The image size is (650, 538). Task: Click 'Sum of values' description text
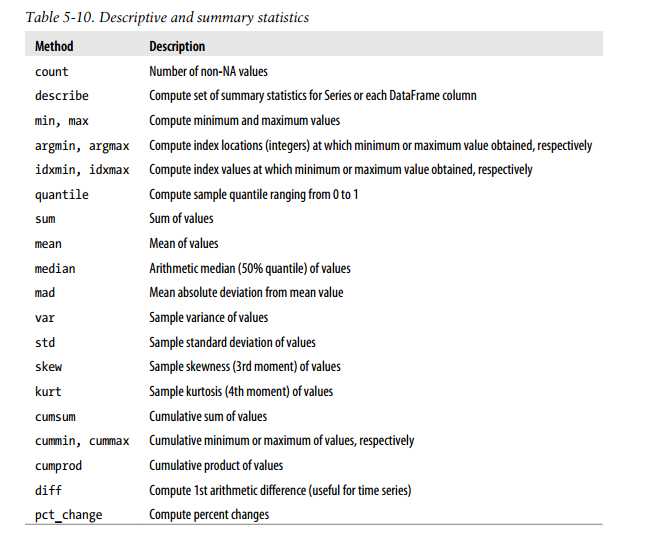tap(181, 219)
